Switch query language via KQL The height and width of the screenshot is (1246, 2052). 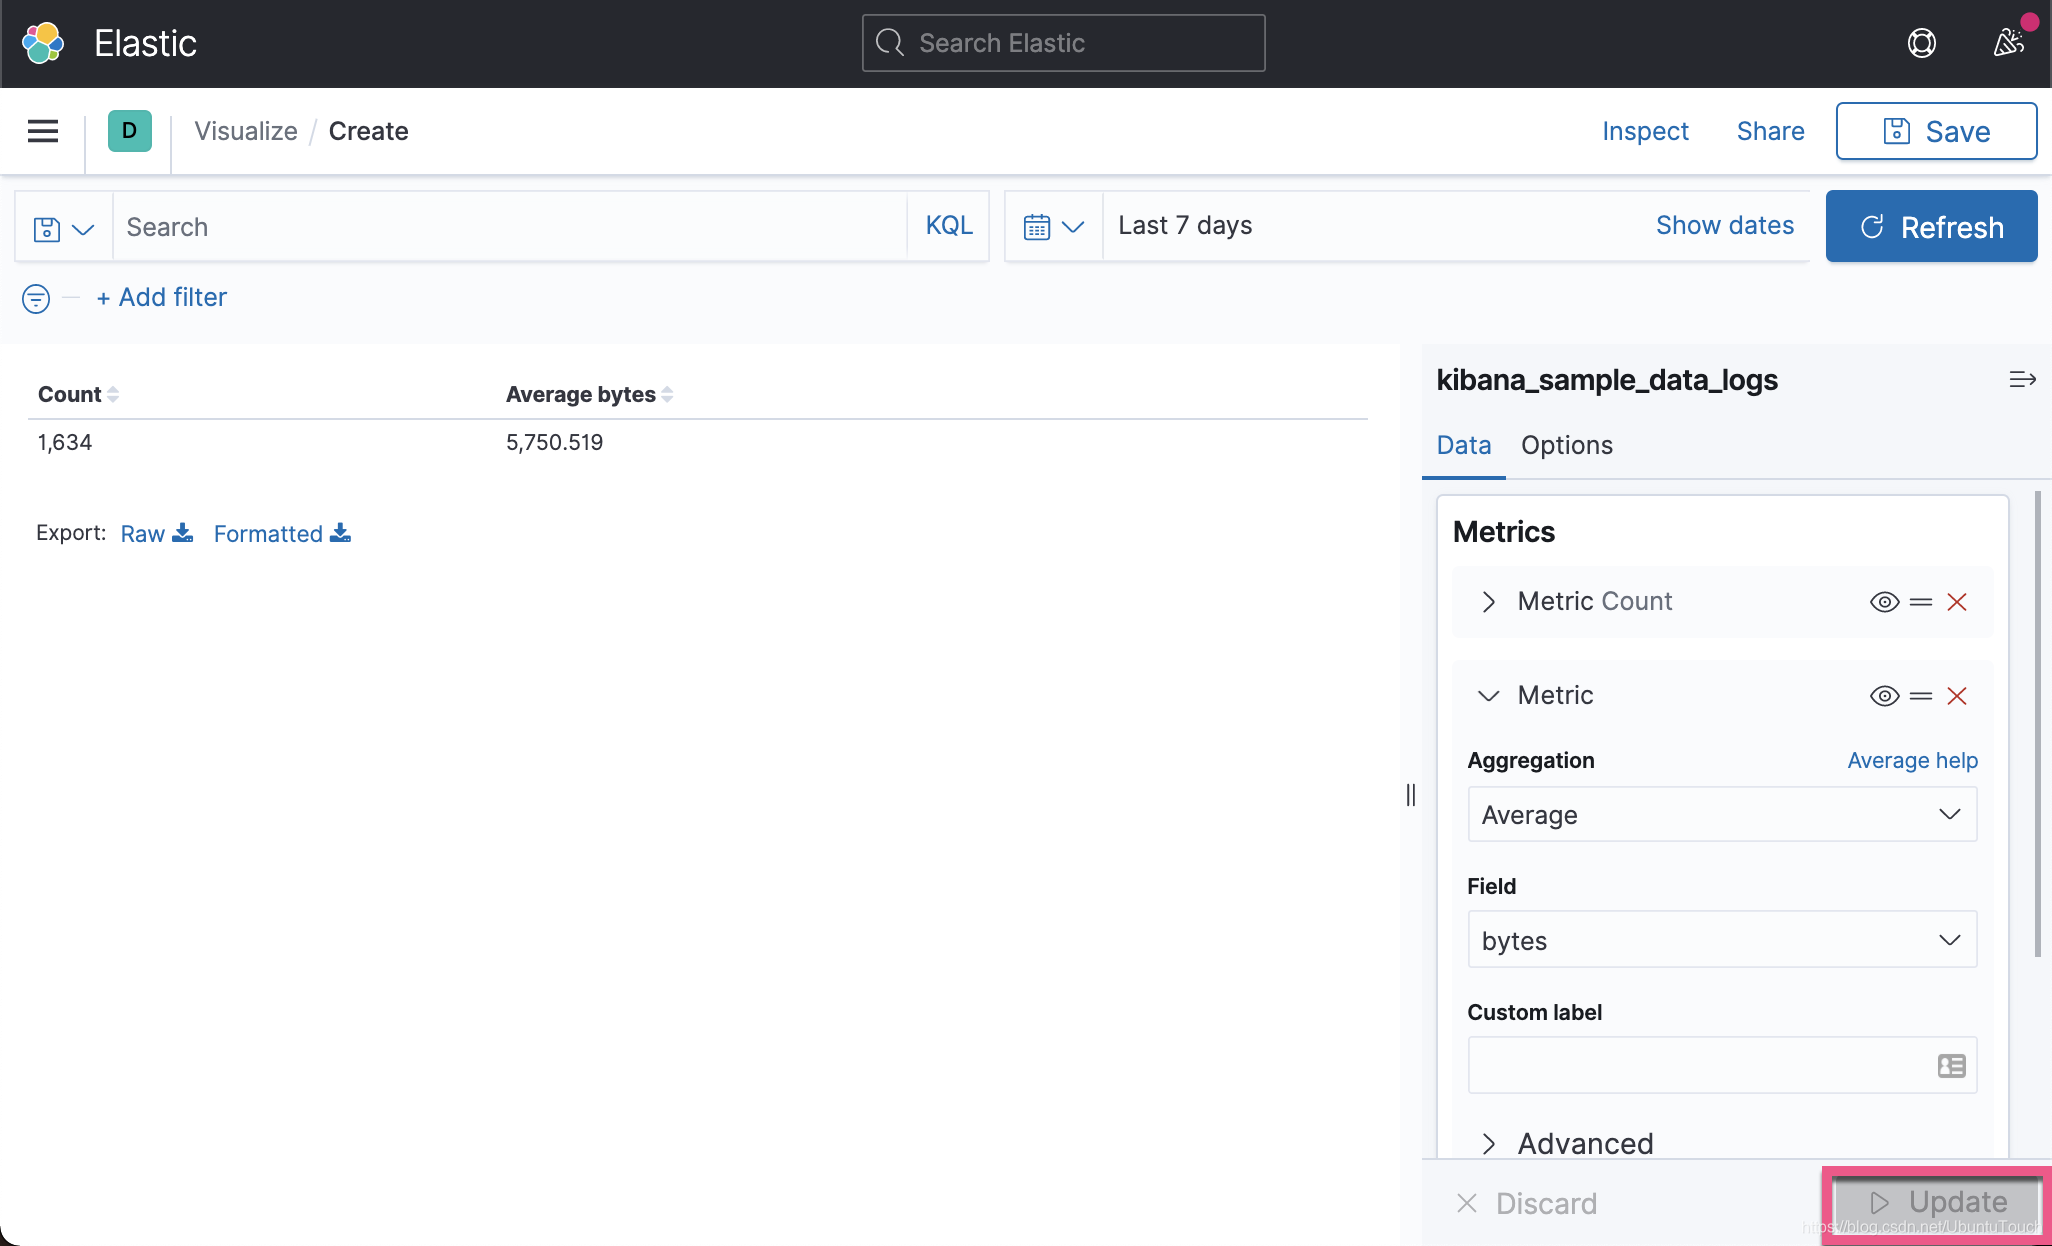click(948, 226)
